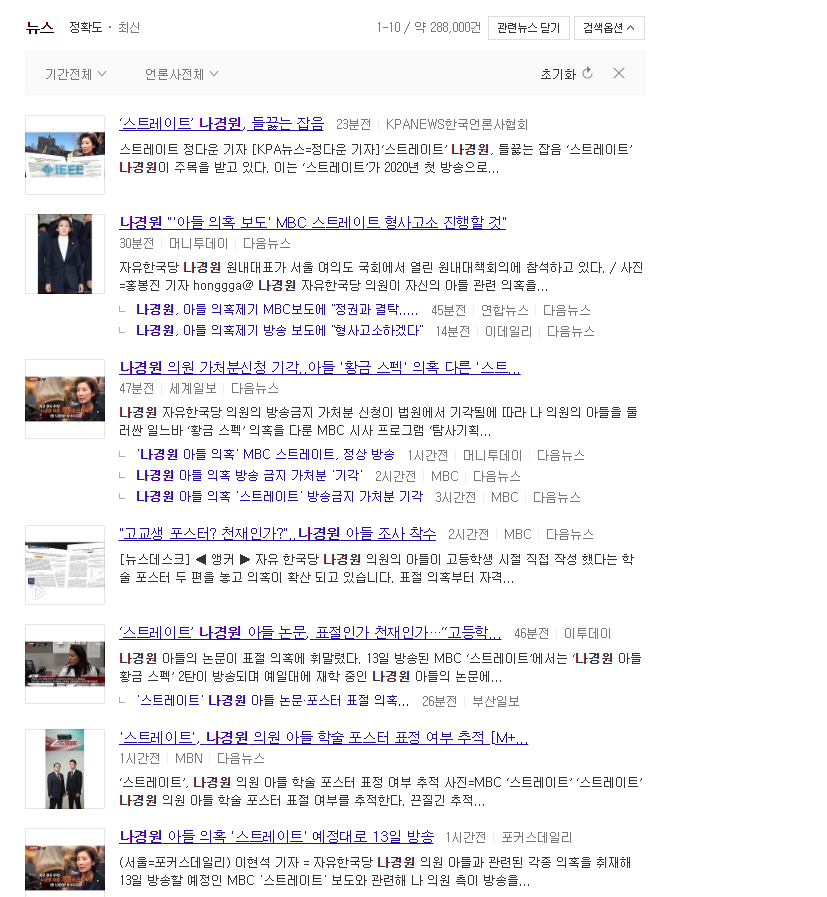This screenshot has height=897, width=827.
Task: Click source name 이투데이
Action: click(587, 633)
